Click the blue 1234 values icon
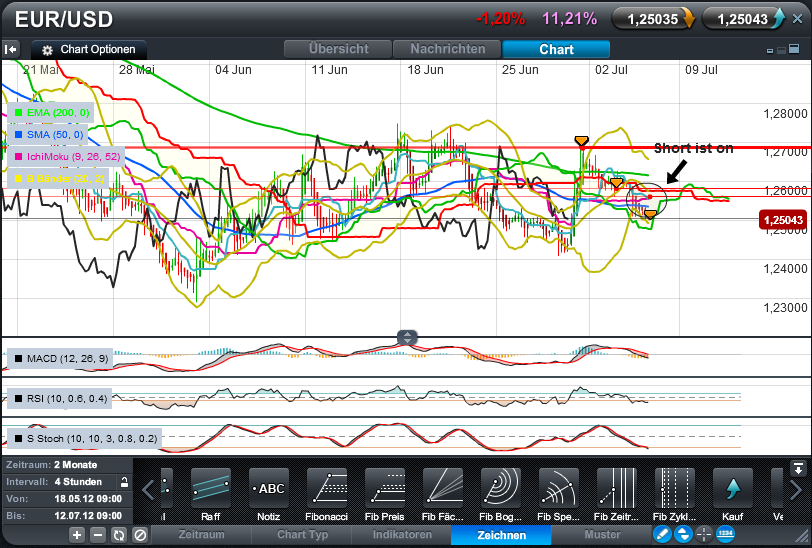This screenshot has width=812, height=548. 725,534
